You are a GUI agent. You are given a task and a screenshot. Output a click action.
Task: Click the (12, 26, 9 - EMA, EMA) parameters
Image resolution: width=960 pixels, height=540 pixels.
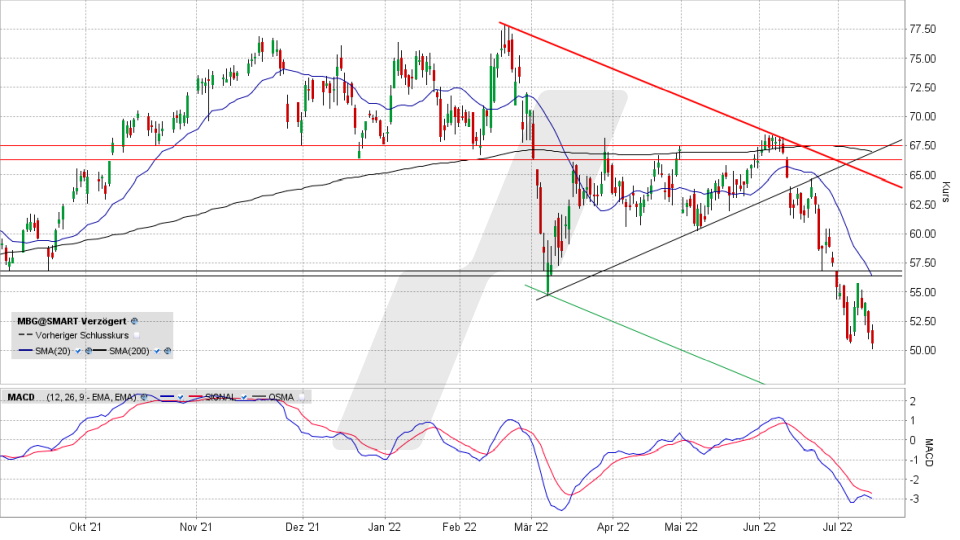coord(91,397)
